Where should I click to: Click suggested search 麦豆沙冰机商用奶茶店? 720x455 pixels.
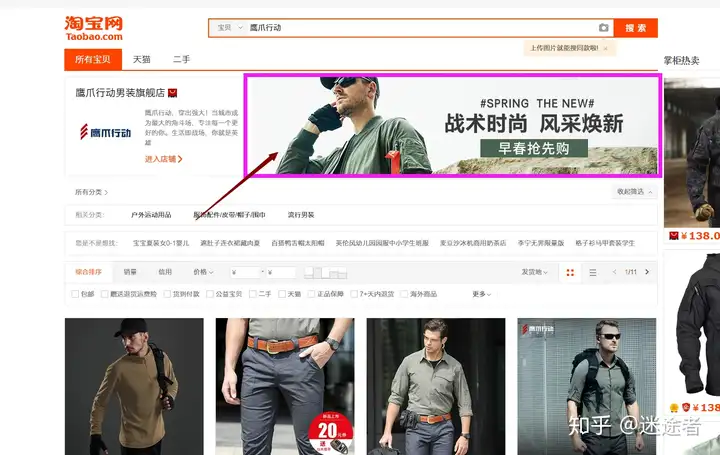pyautogui.click(x=473, y=243)
